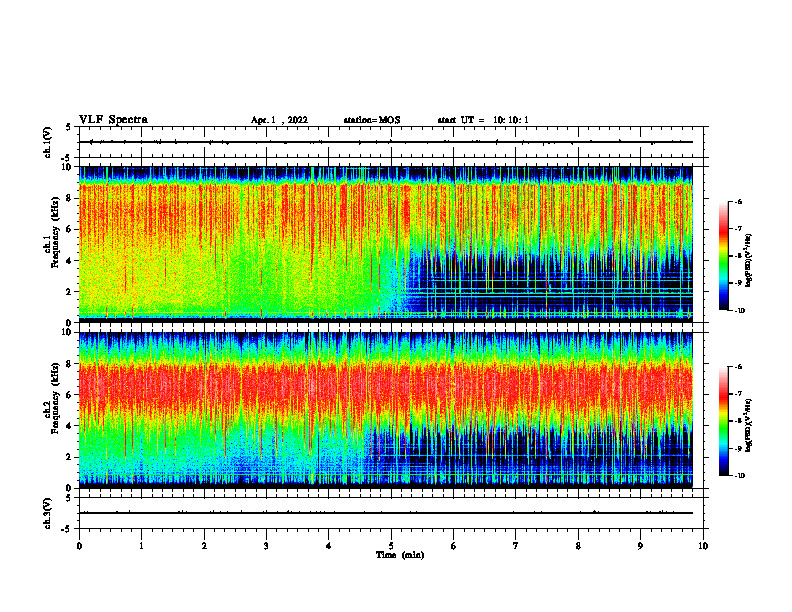Viewport: 792px width, 612px height.
Task: Click the ch.1 PSD color scale bar
Action: pos(724,256)
